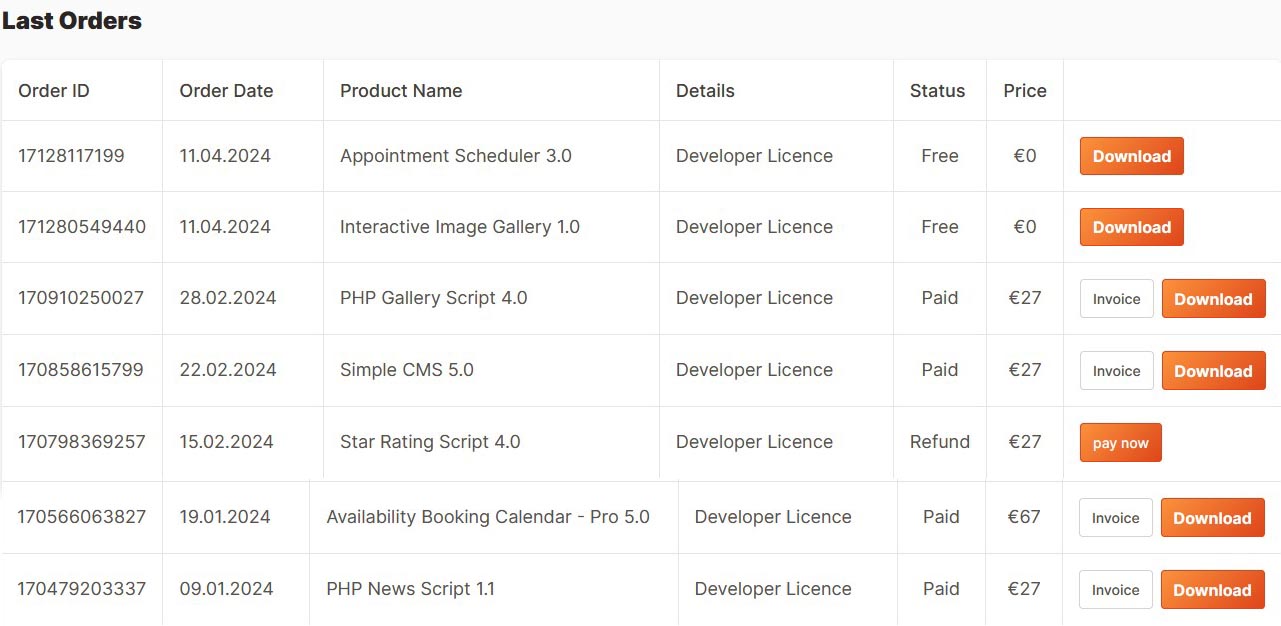This screenshot has height=626, width=1281.
Task: Download PHP News Script 1.1
Action: [x=1212, y=590]
